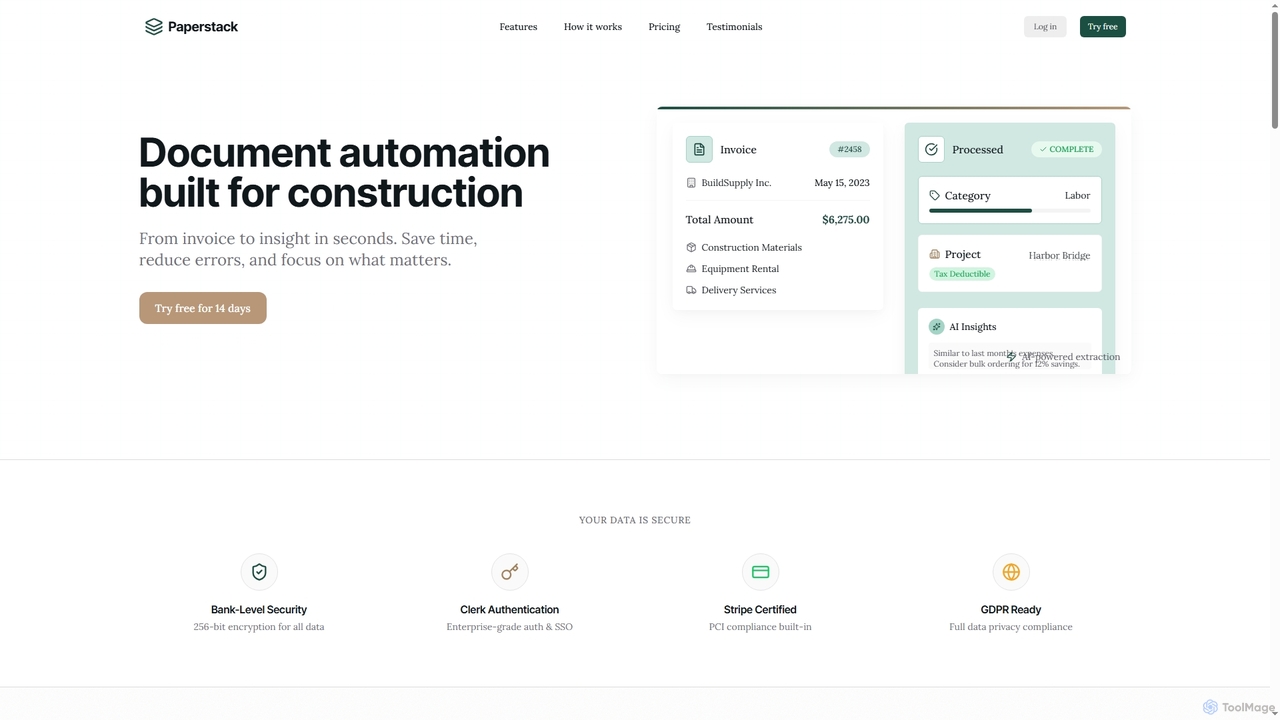
Task: Select the Testimonials nav link
Action: pyautogui.click(x=734, y=27)
